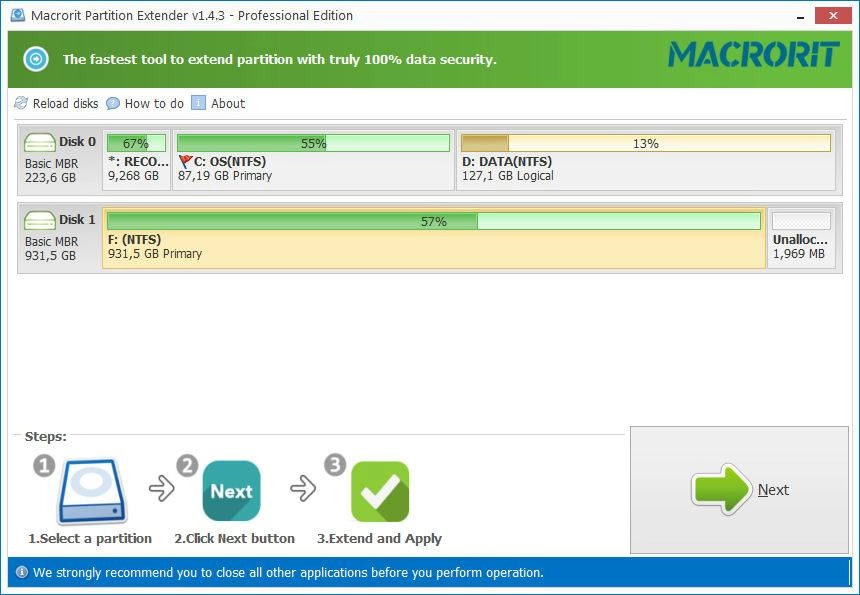
Task: Click the Reload disks icon
Action: pos(21,103)
